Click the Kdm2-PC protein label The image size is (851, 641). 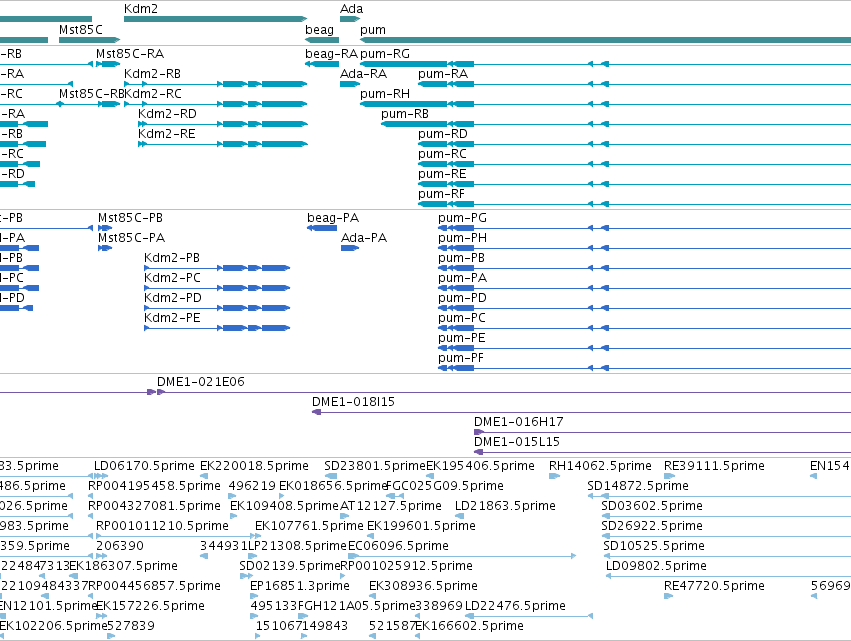[172, 278]
